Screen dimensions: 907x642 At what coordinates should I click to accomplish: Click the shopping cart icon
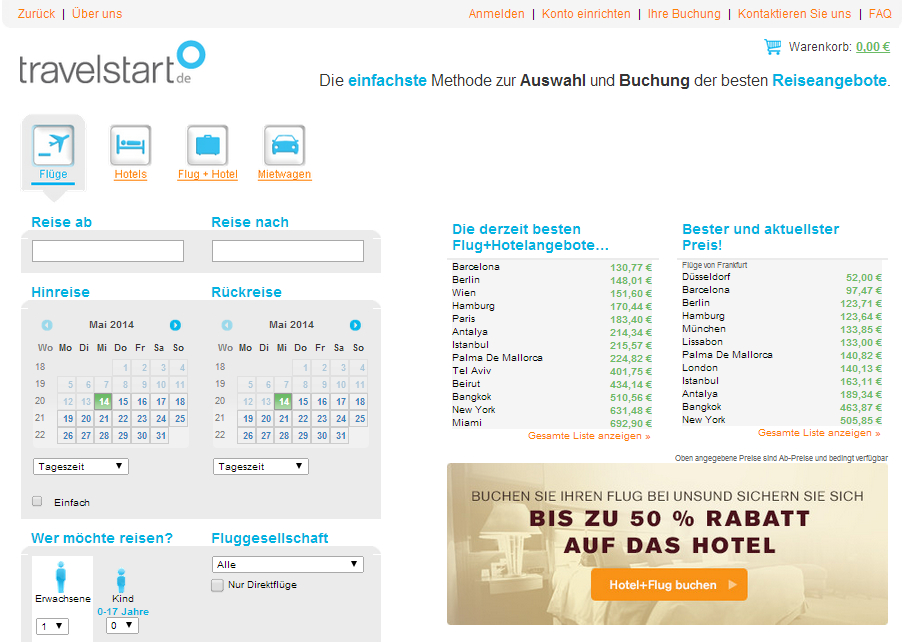(x=772, y=47)
